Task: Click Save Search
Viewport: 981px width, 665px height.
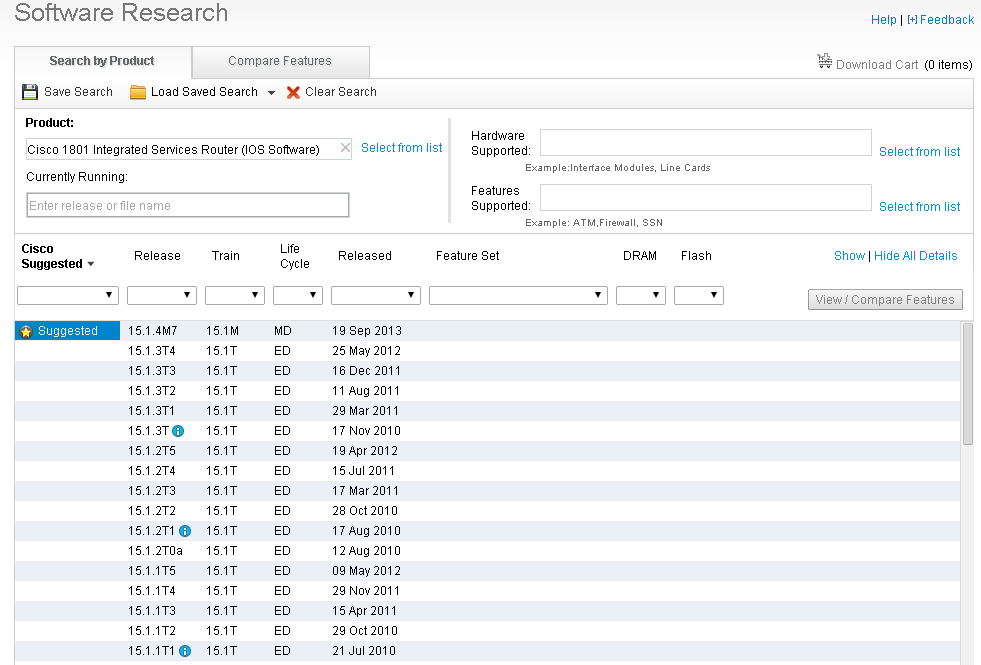Action: pyautogui.click(x=78, y=92)
